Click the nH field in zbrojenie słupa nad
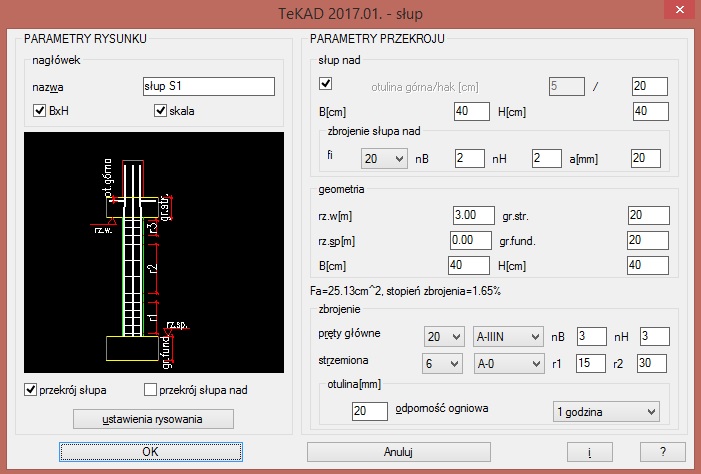The image size is (701, 474). [547, 159]
